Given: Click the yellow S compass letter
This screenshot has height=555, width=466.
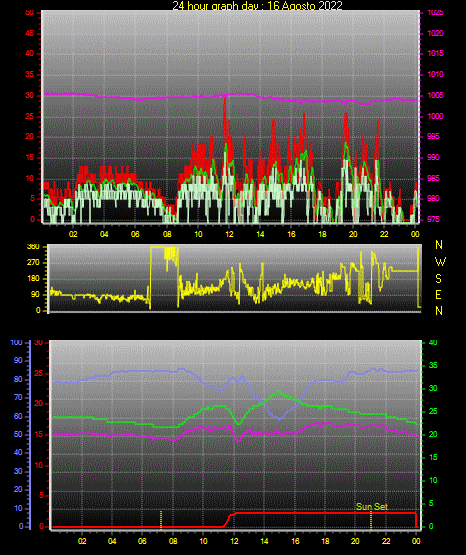Looking at the screenshot, I should coord(438,279).
